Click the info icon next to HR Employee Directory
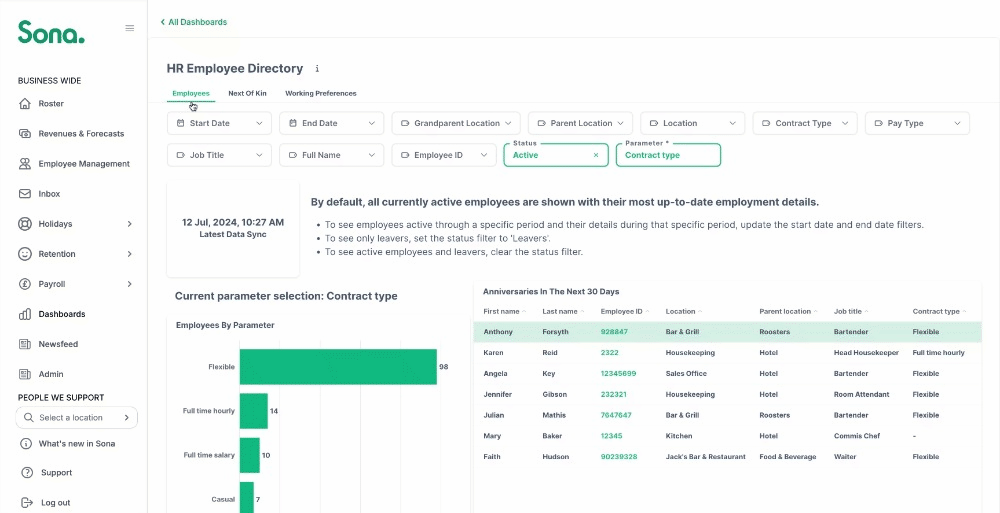This screenshot has width=1000, height=513. click(317, 69)
